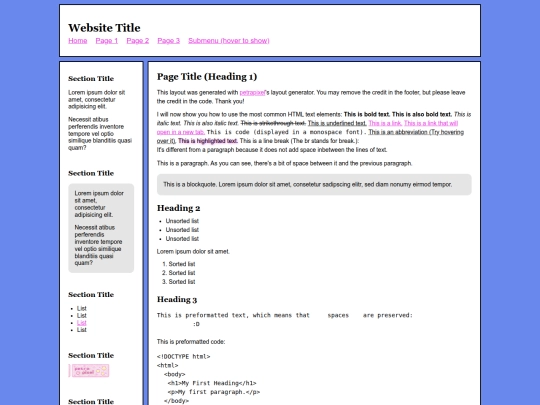Click the first List item in sidebar
Image resolution: width=540 pixels, height=405 pixels.
pyautogui.click(x=82, y=309)
